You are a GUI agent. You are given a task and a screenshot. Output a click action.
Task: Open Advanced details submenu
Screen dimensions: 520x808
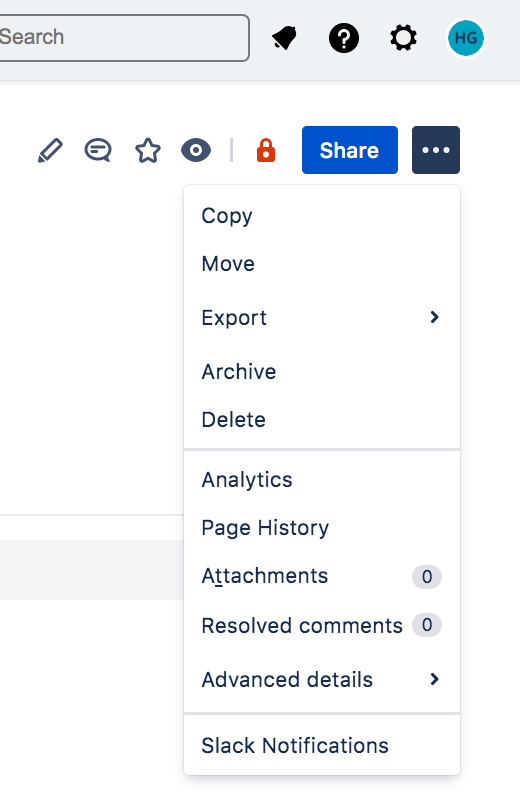[322, 680]
